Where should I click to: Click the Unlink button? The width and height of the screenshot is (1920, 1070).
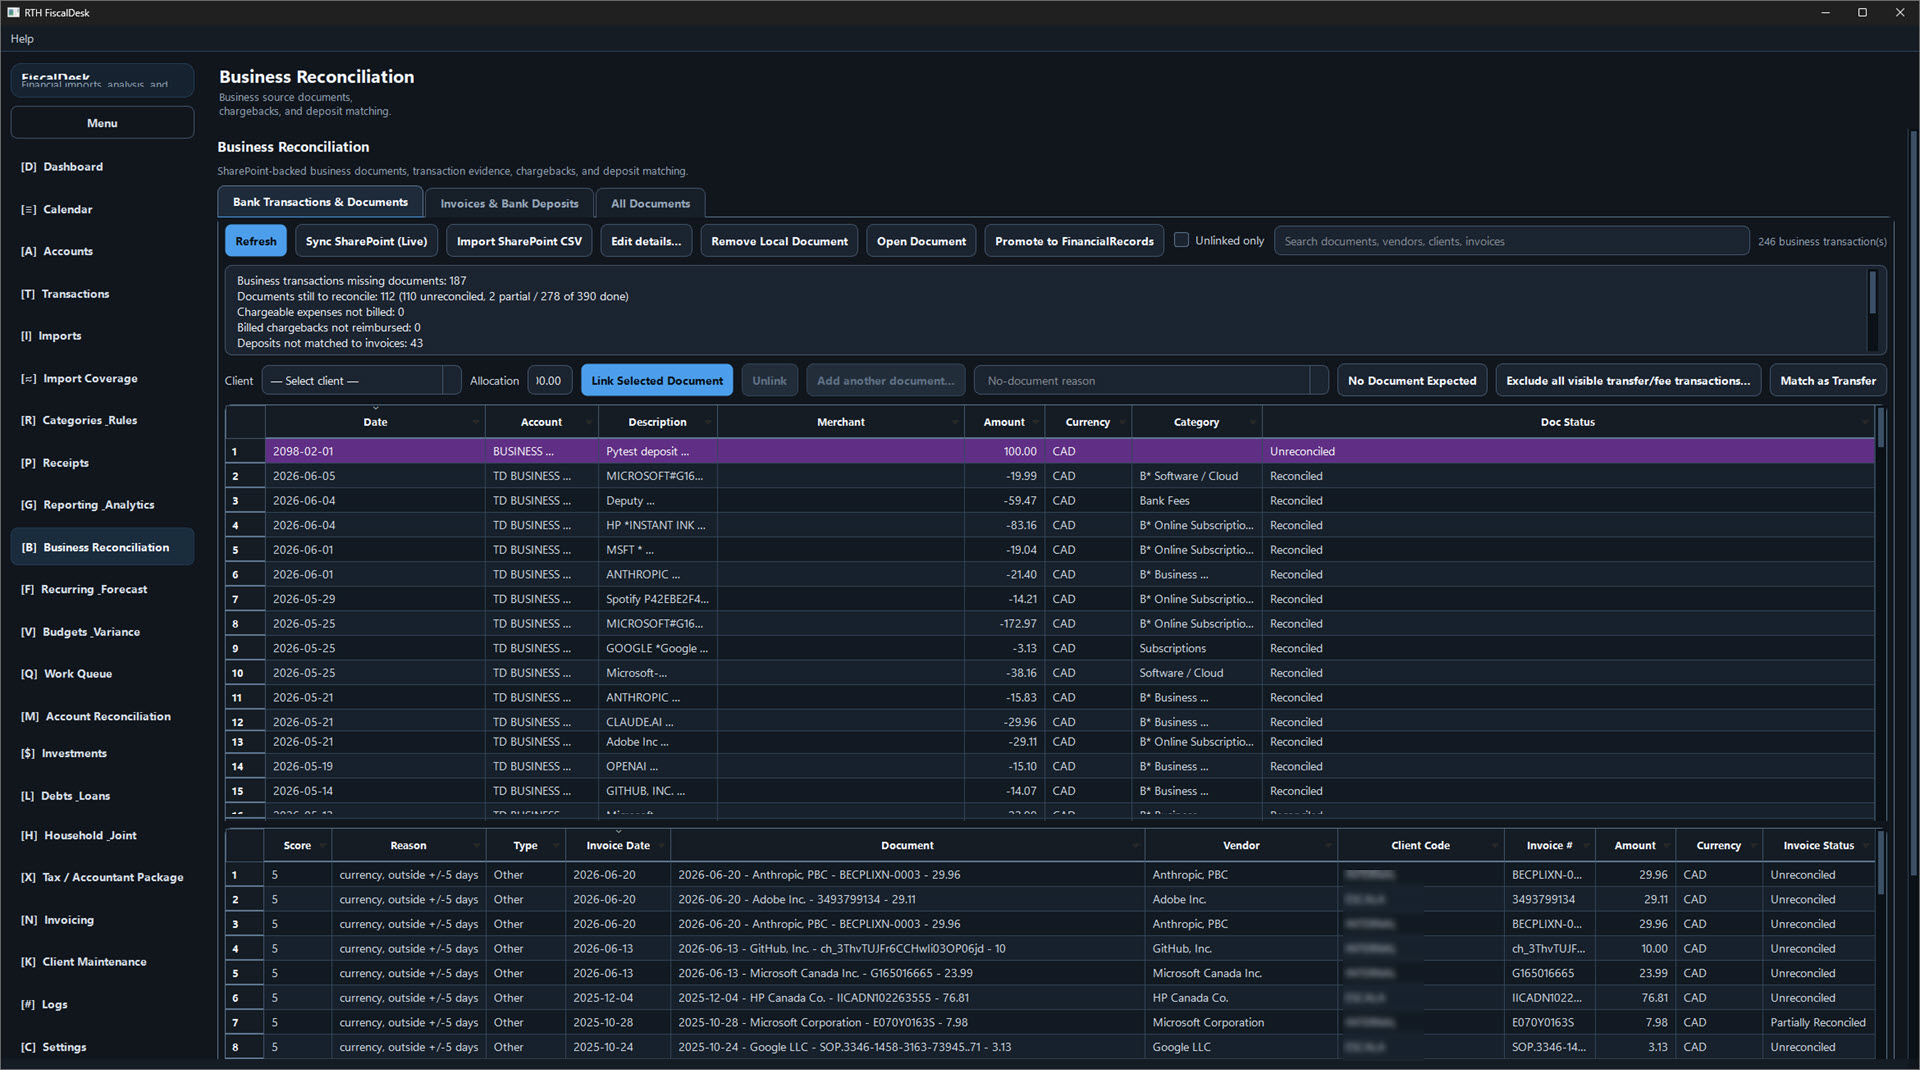(769, 381)
